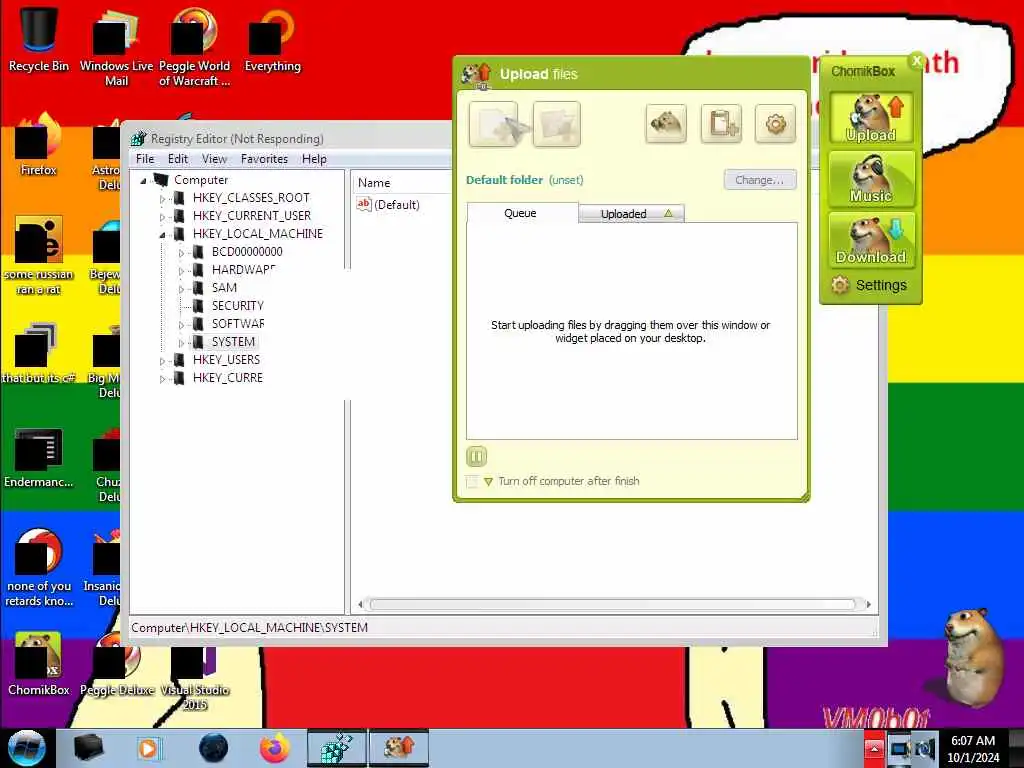The height and width of the screenshot is (768, 1024).
Task: Click the pause queue icon in Upload window
Action: click(x=476, y=456)
